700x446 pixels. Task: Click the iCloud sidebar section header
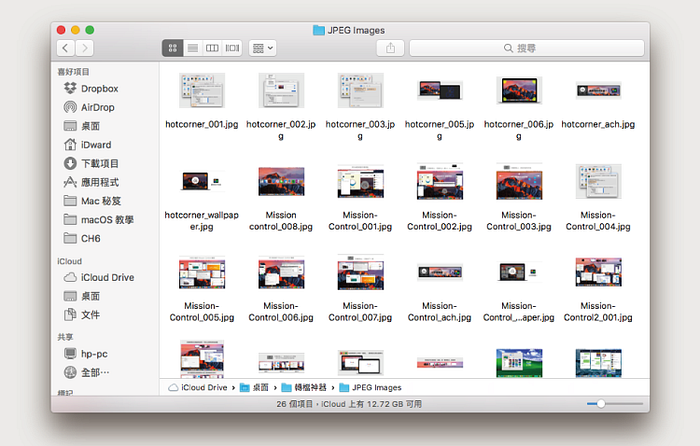tap(69, 261)
